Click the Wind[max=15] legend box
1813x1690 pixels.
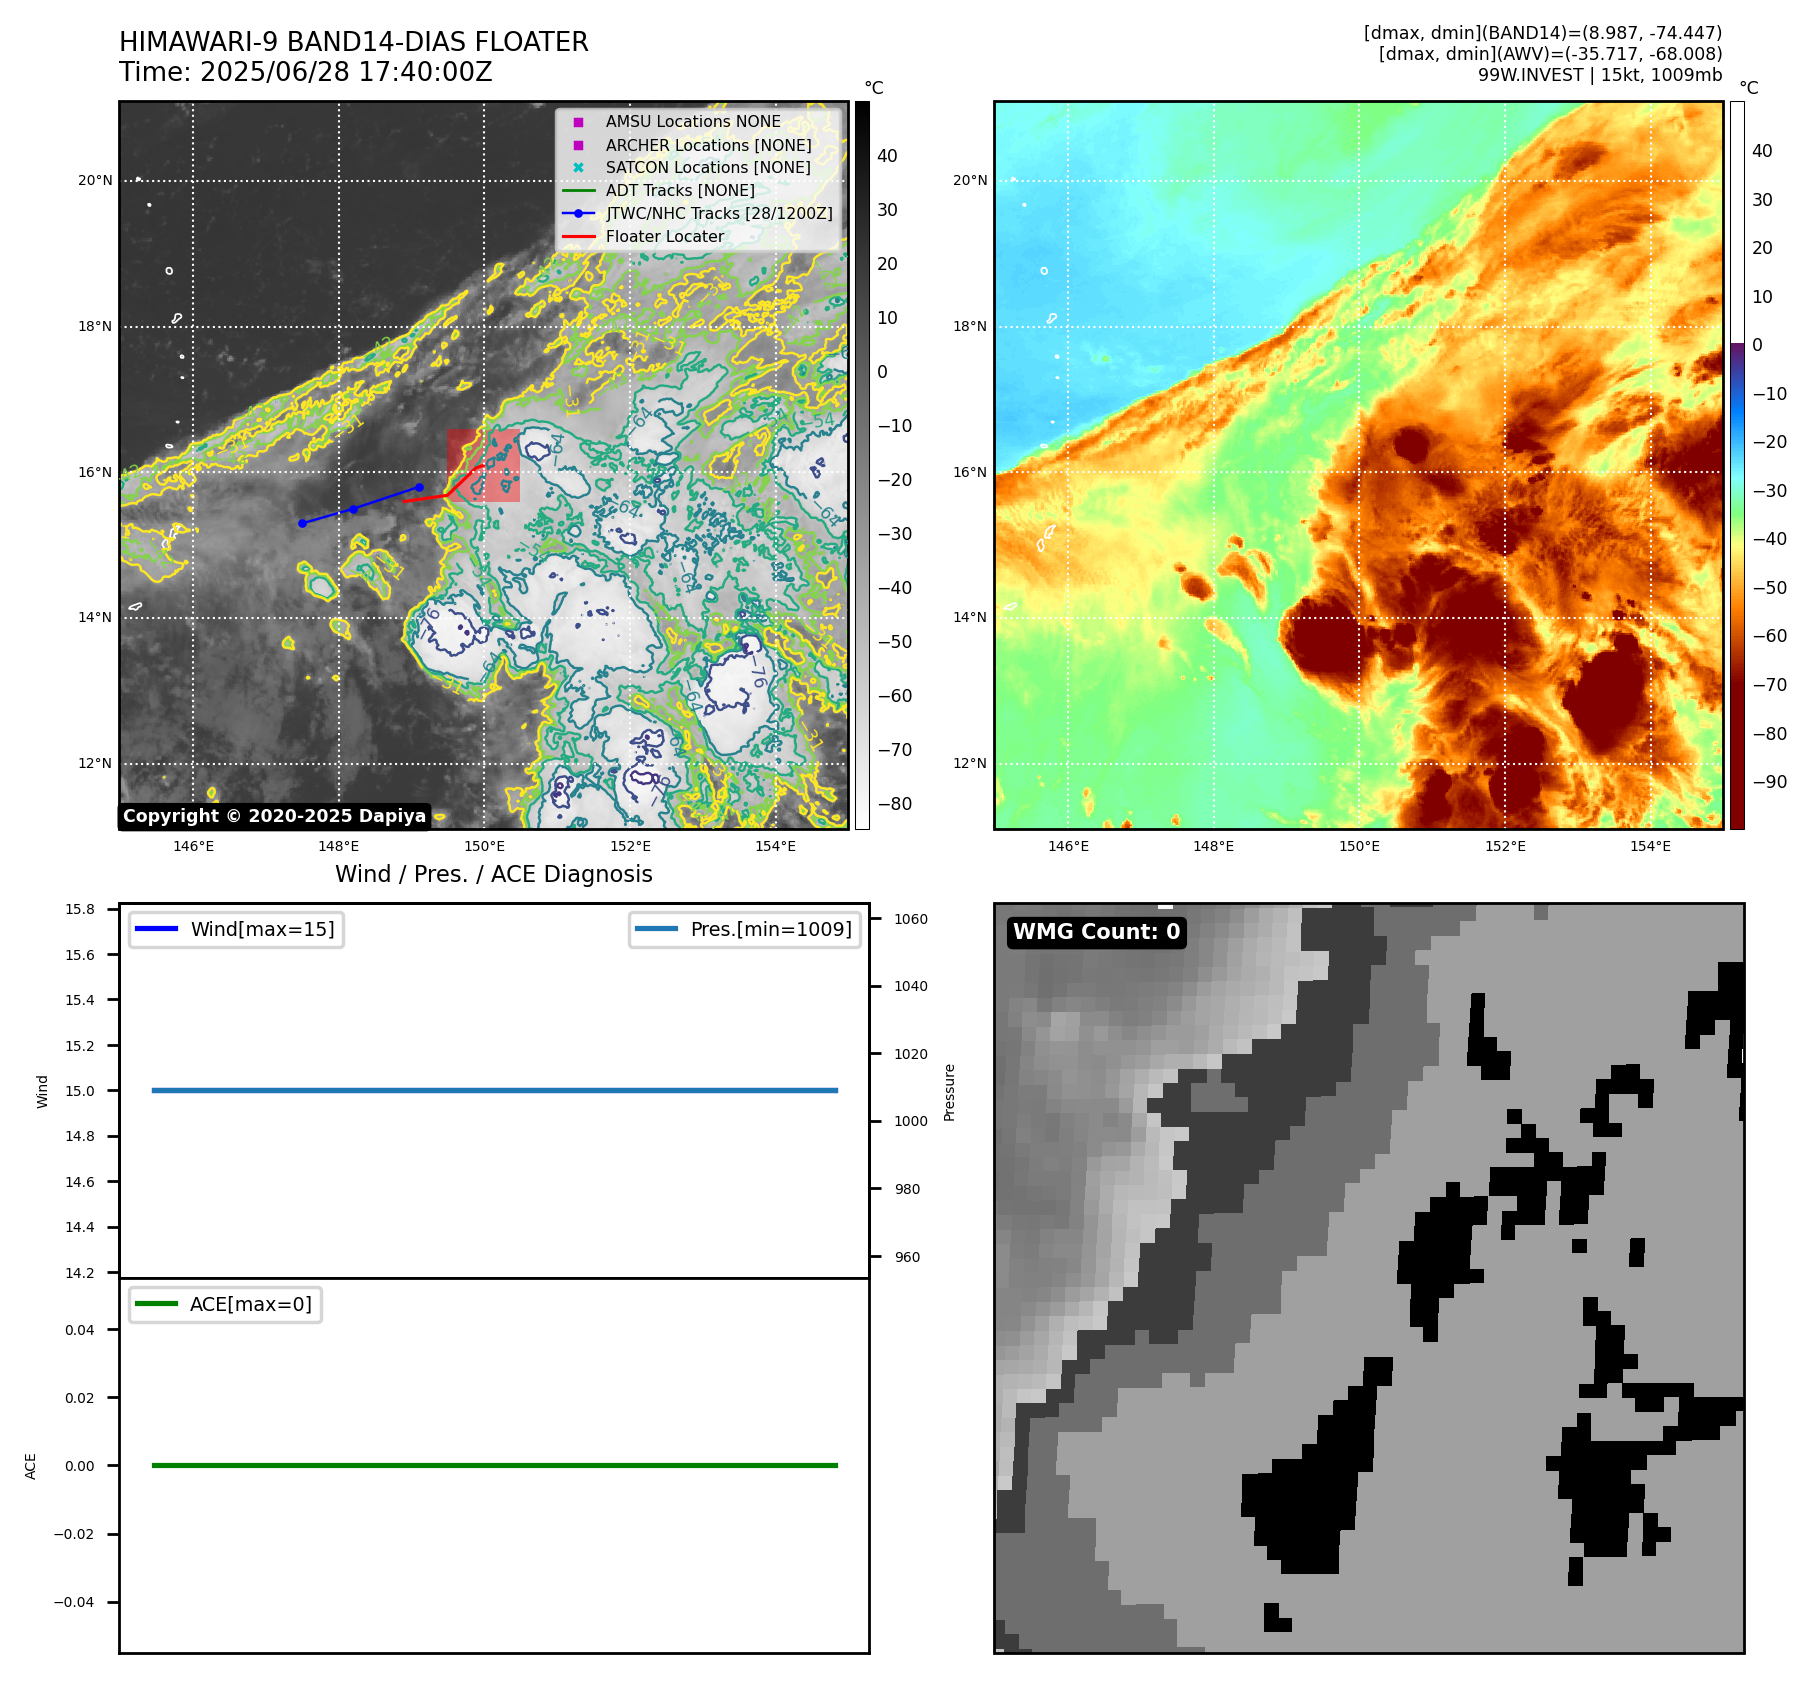point(237,929)
